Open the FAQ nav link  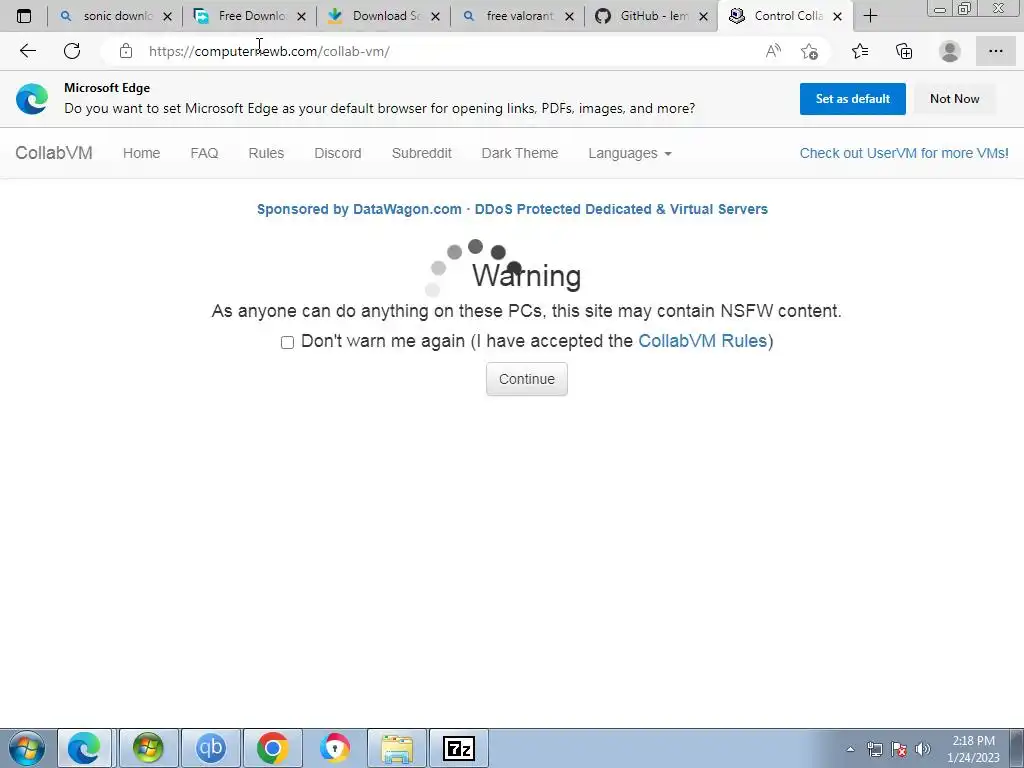click(x=204, y=153)
